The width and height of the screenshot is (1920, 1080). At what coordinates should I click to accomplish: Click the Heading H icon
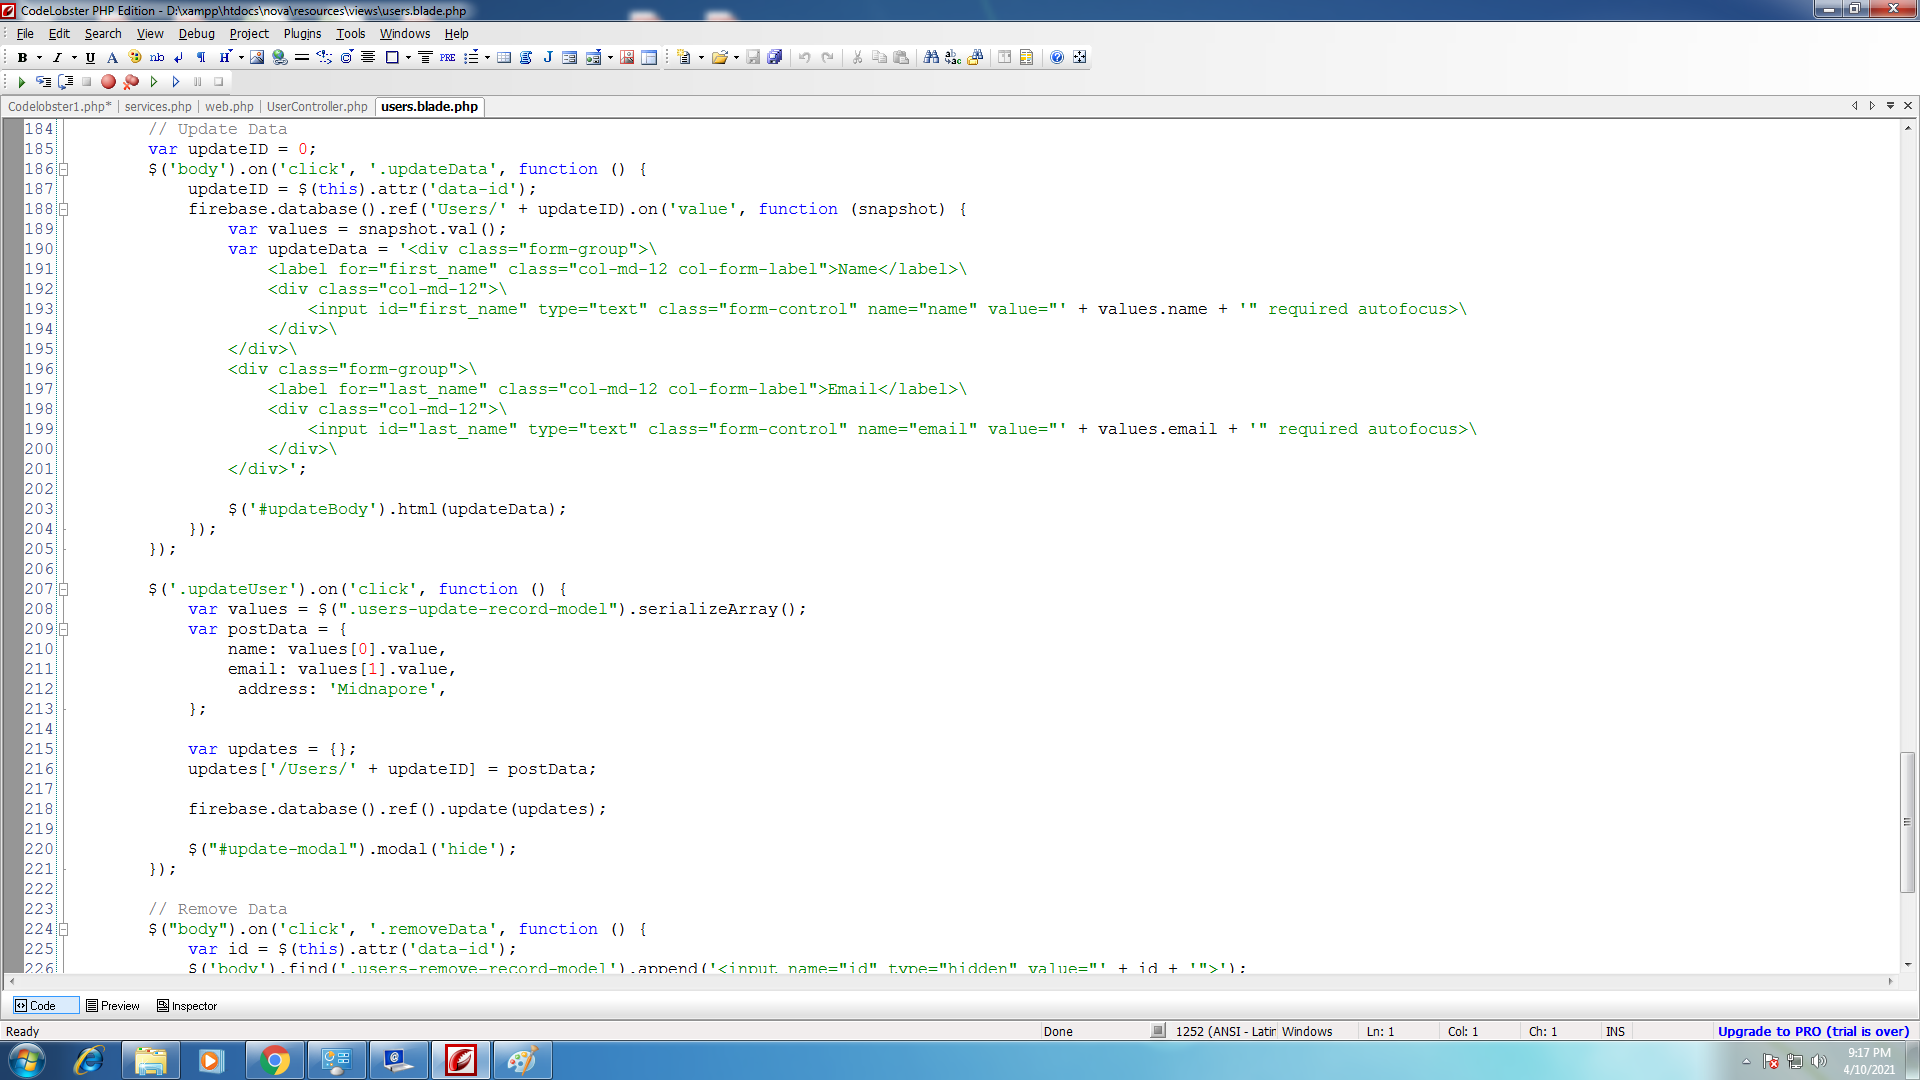[224, 57]
